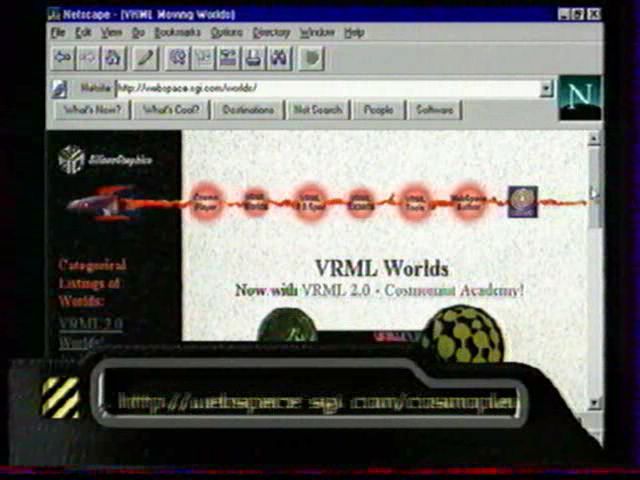Click the Netscape N logo
This screenshot has height=480, width=640.
580,98
